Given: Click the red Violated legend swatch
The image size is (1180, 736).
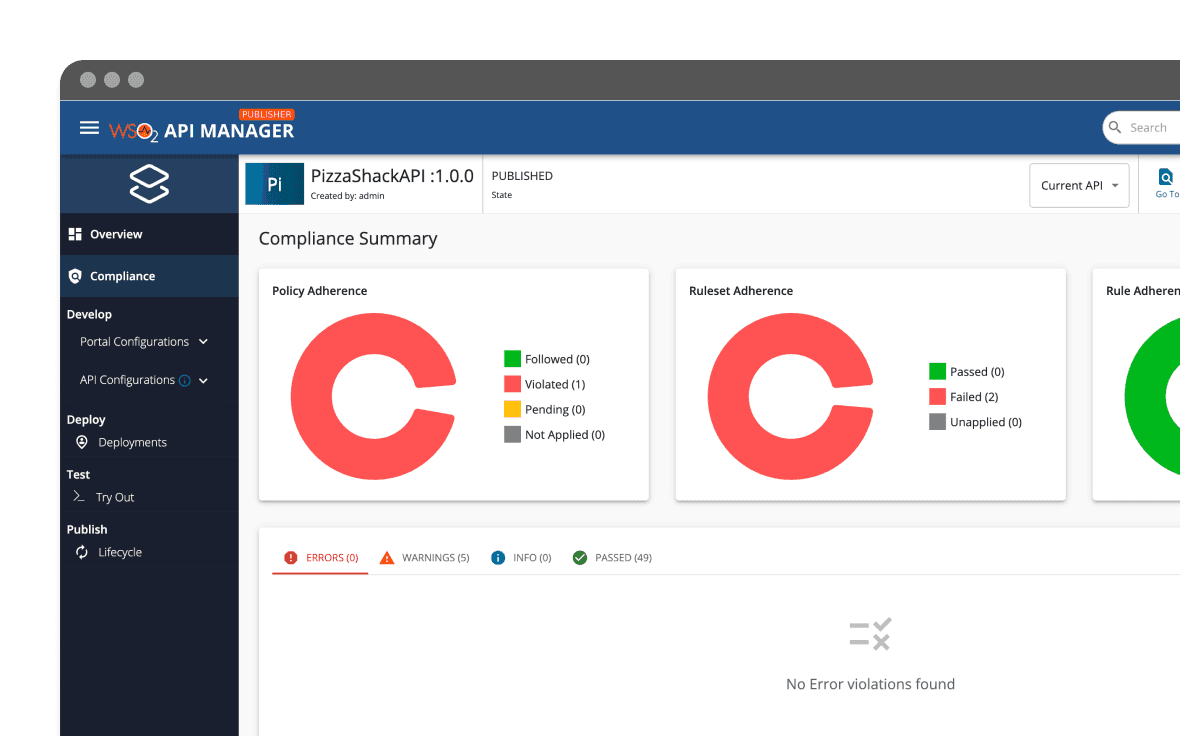Looking at the screenshot, I should (x=512, y=384).
